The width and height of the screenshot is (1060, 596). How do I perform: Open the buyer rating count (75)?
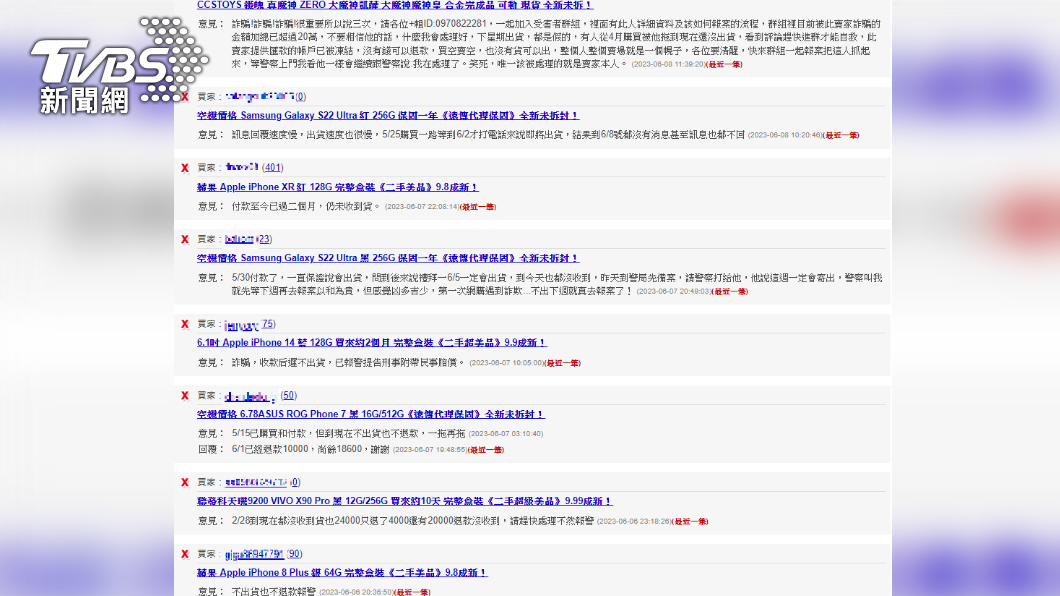(268, 324)
